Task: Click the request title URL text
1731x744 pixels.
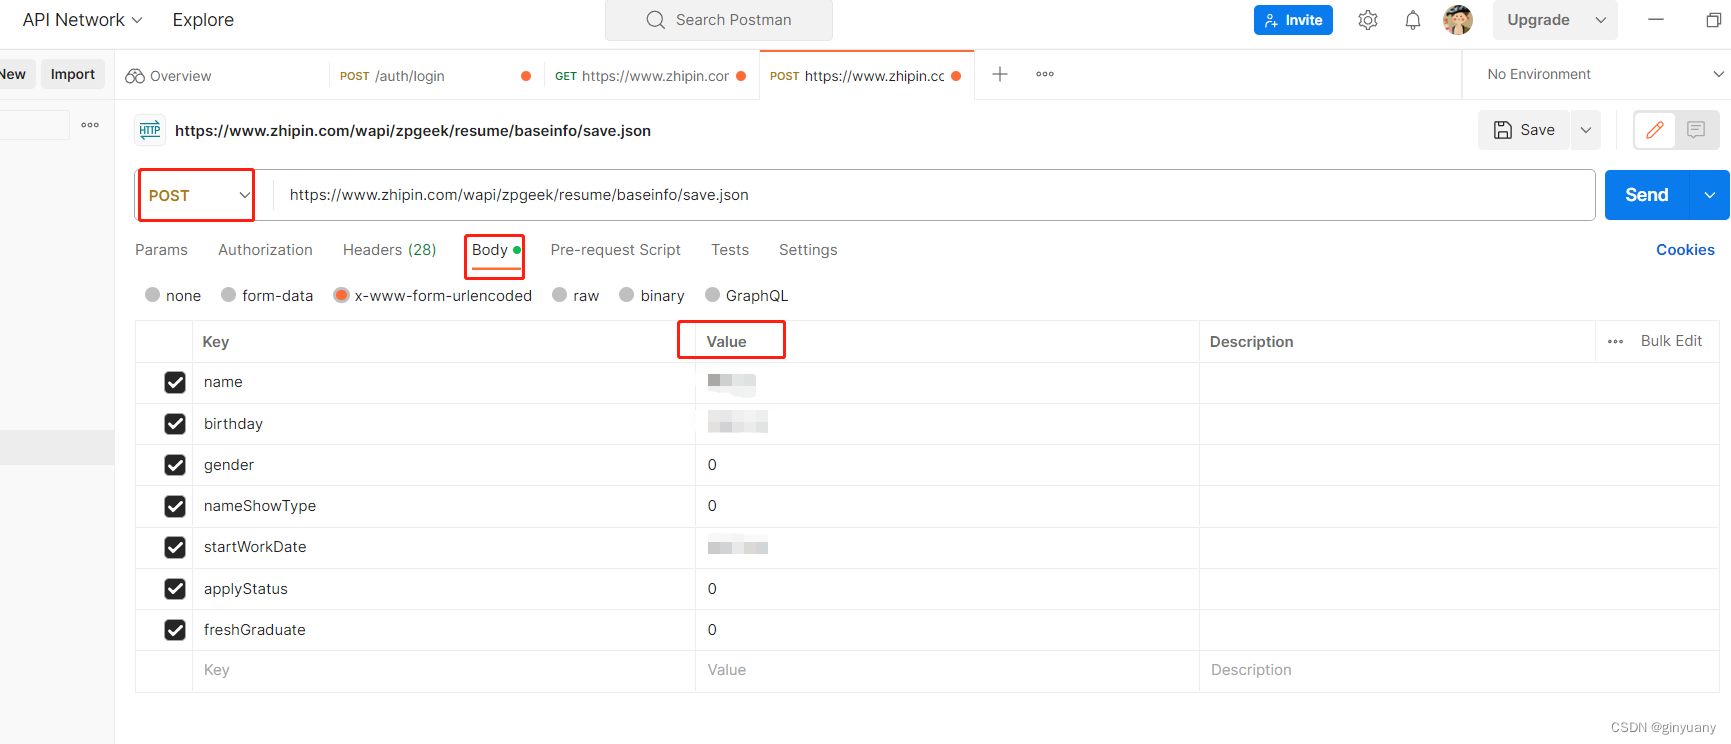Action: click(413, 131)
